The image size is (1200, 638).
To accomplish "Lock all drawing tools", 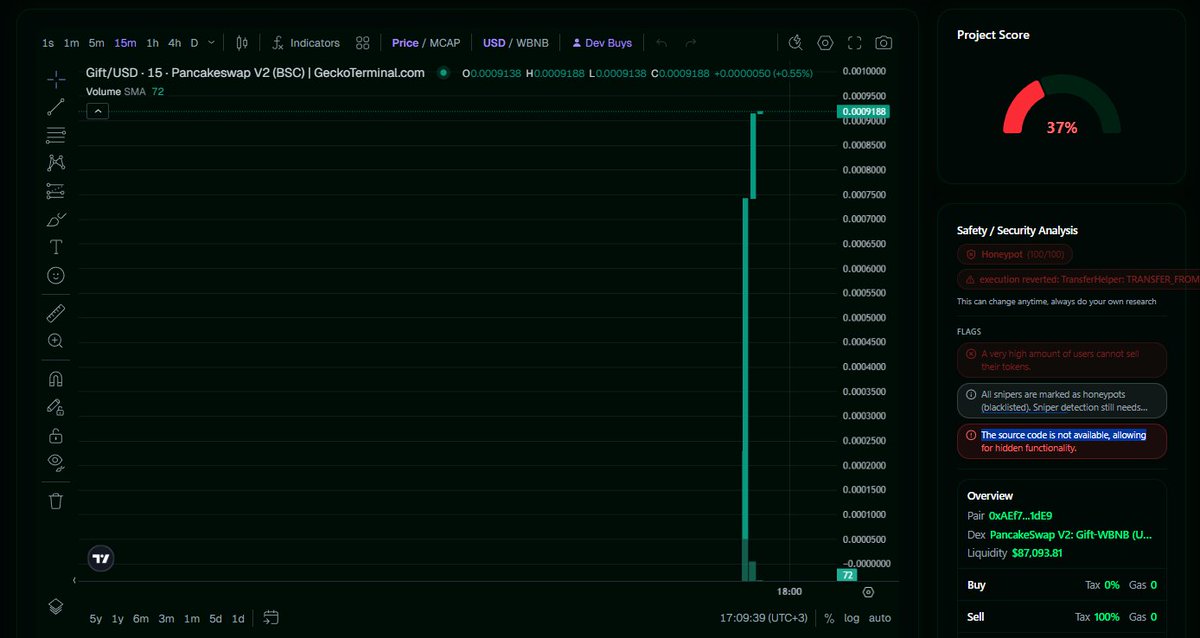I will [56, 435].
